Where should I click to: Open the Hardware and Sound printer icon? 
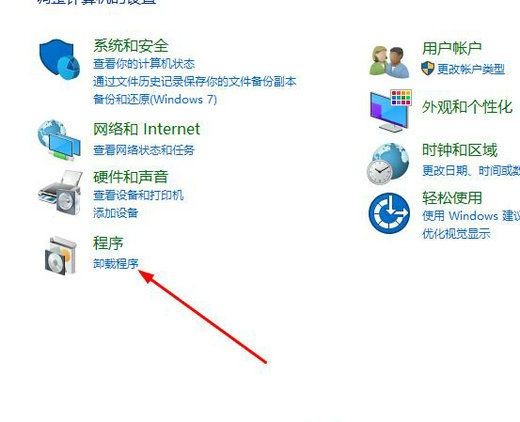click(x=60, y=192)
